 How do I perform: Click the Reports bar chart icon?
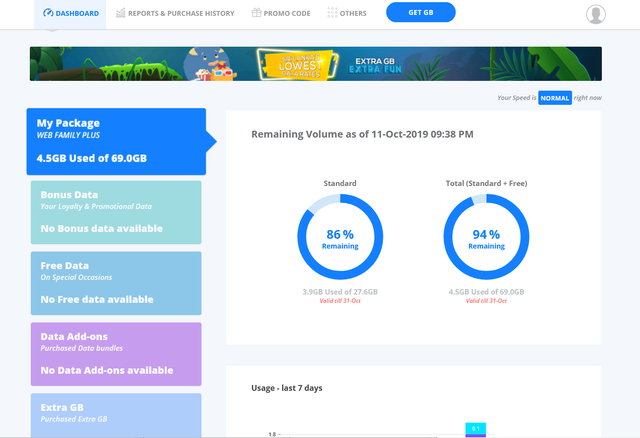(x=120, y=13)
